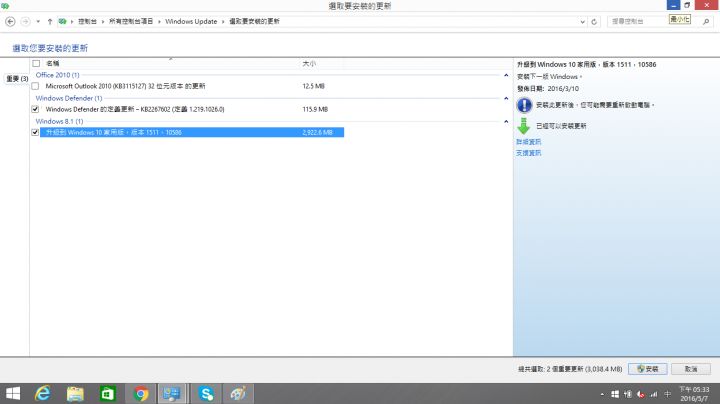720x404 pixels.
Task: Click the blue restart notice icon
Action: click(x=524, y=105)
